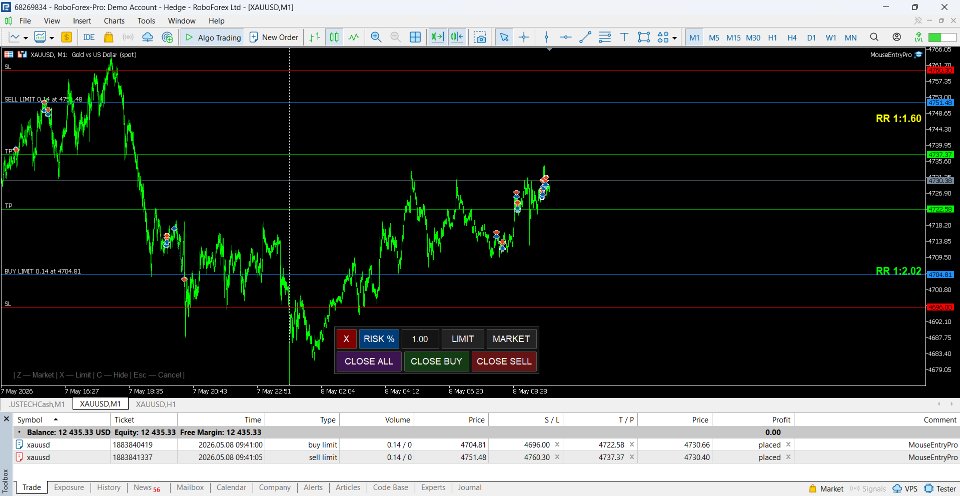Switch chart to line chart
Viewport: 960px width, 496px height.
(354, 37)
